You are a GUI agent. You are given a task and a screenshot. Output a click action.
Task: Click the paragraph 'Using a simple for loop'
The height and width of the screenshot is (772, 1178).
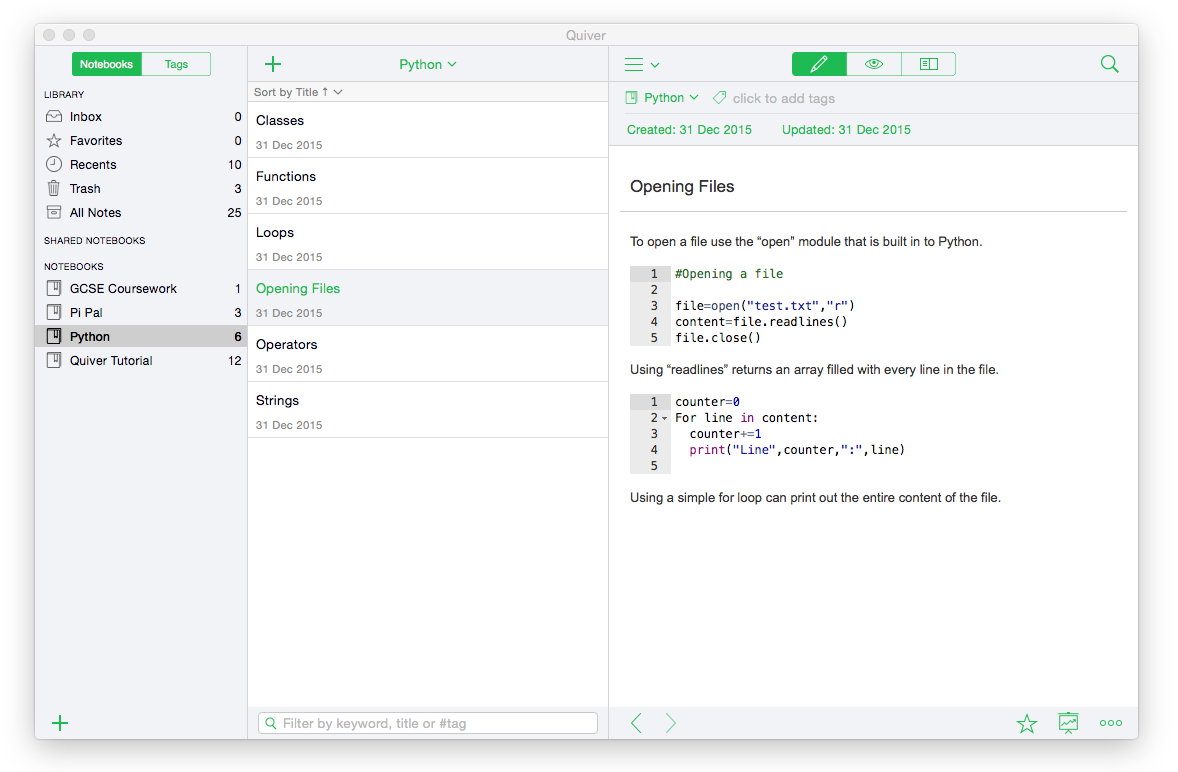click(x=815, y=498)
